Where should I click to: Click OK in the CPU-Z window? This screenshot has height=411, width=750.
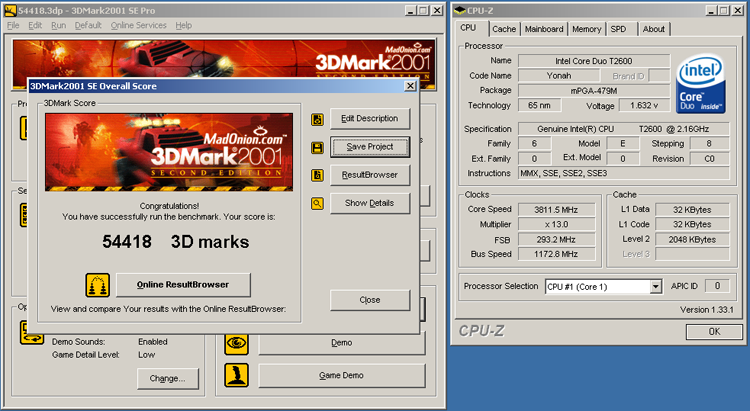714,332
